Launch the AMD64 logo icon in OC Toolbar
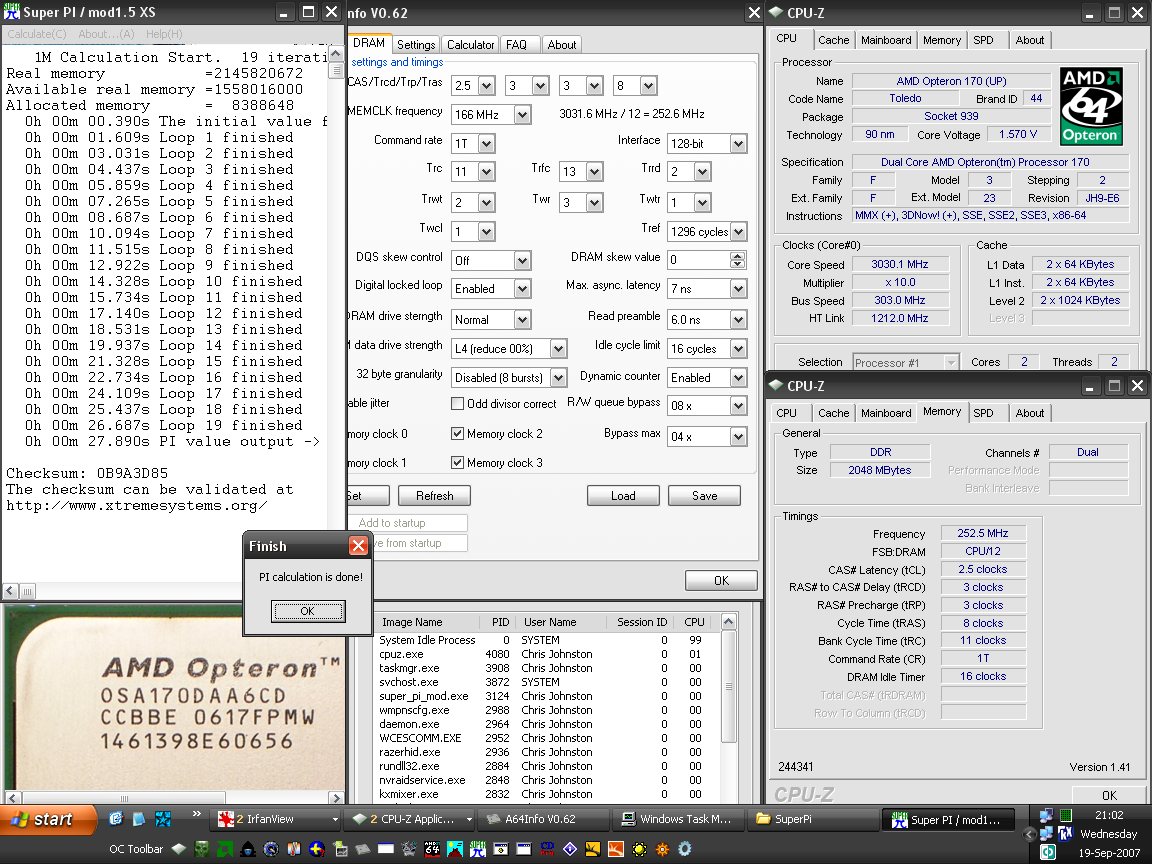This screenshot has width=1152, height=864. (x=432, y=849)
